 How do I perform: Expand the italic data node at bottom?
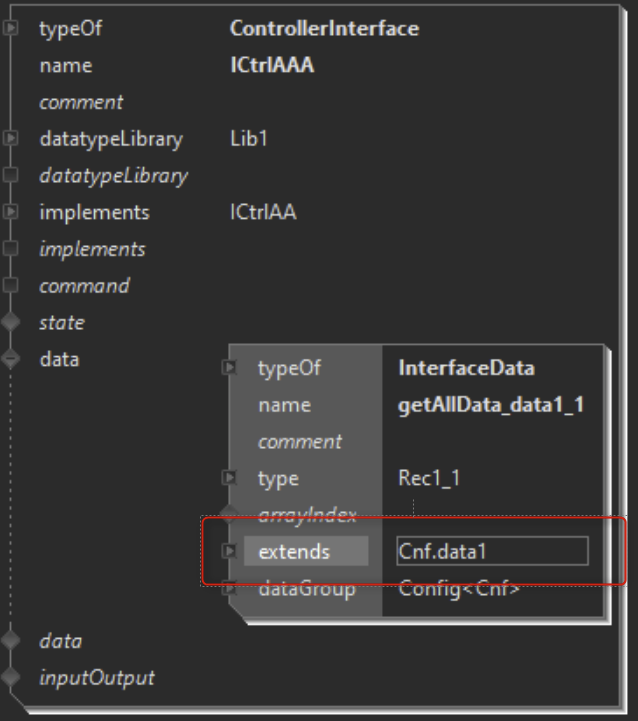[11, 640]
